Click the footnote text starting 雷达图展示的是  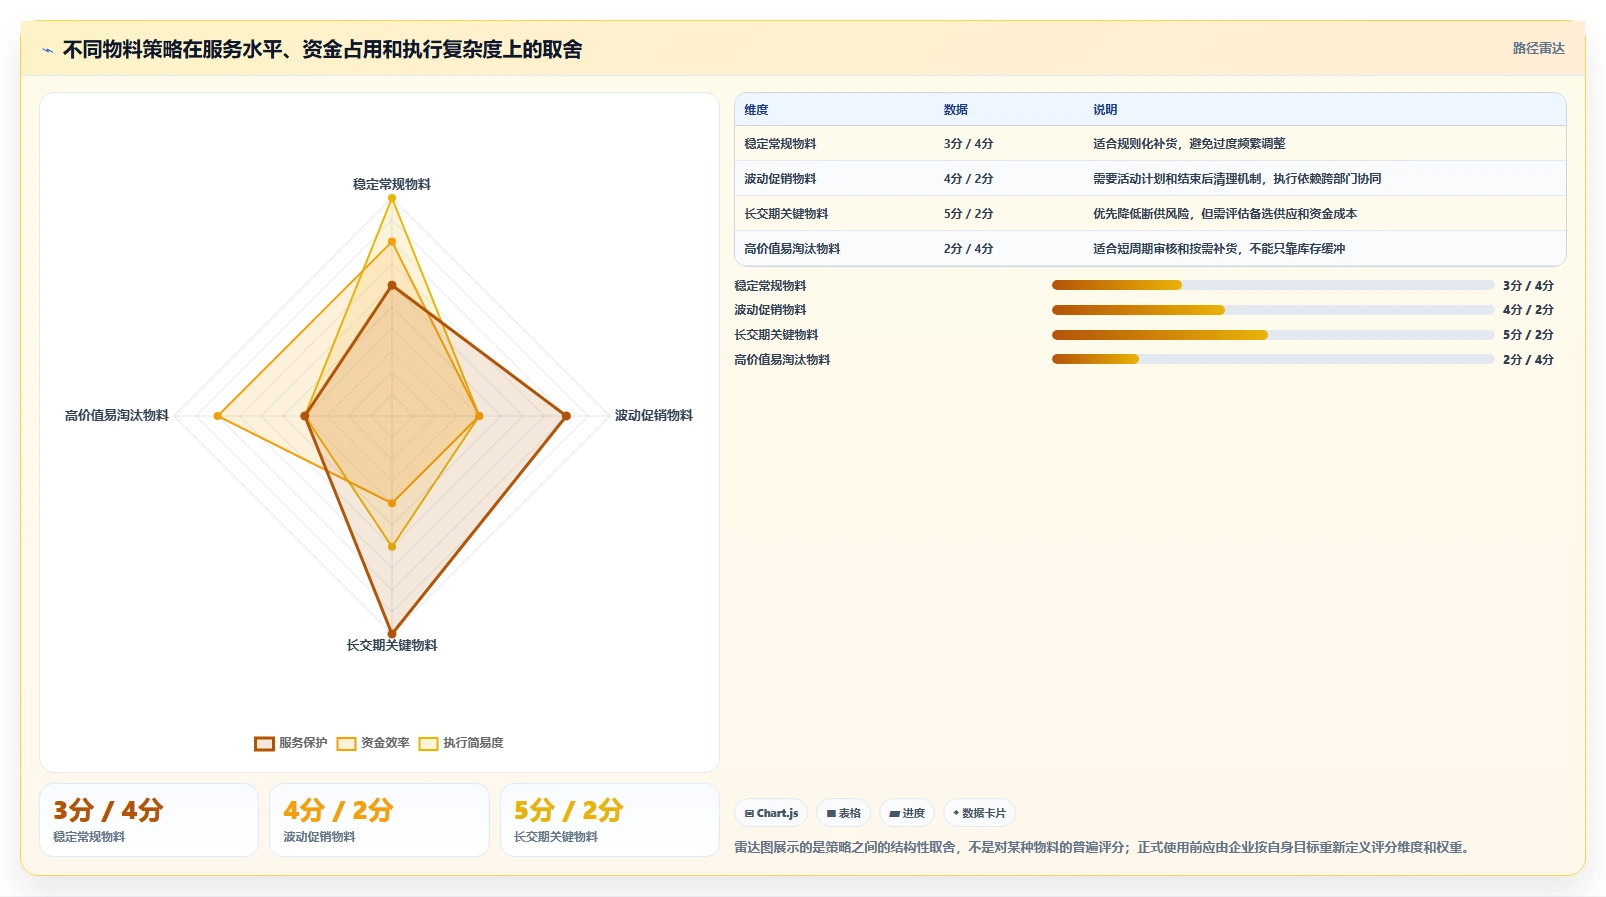click(1104, 847)
